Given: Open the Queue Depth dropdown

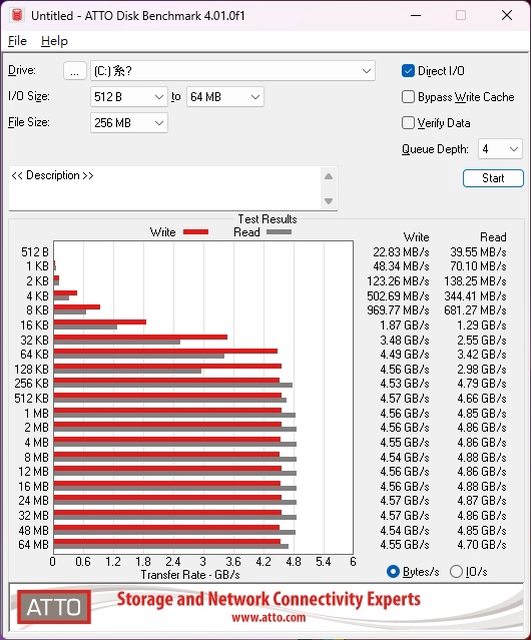Looking at the screenshot, I should (x=500, y=149).
